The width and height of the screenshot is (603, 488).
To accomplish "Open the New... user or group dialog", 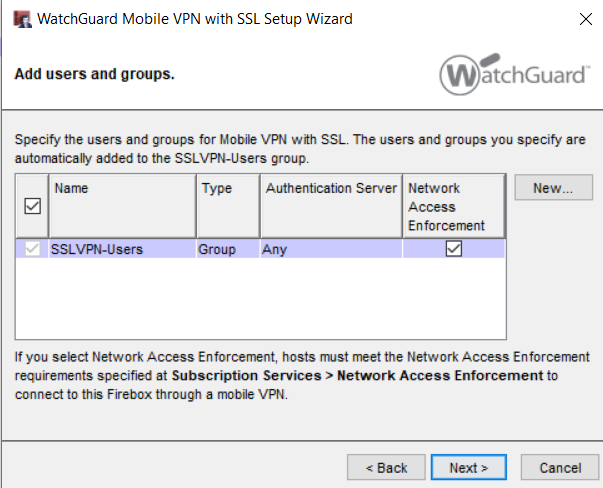I will click(x=553, y=188).
